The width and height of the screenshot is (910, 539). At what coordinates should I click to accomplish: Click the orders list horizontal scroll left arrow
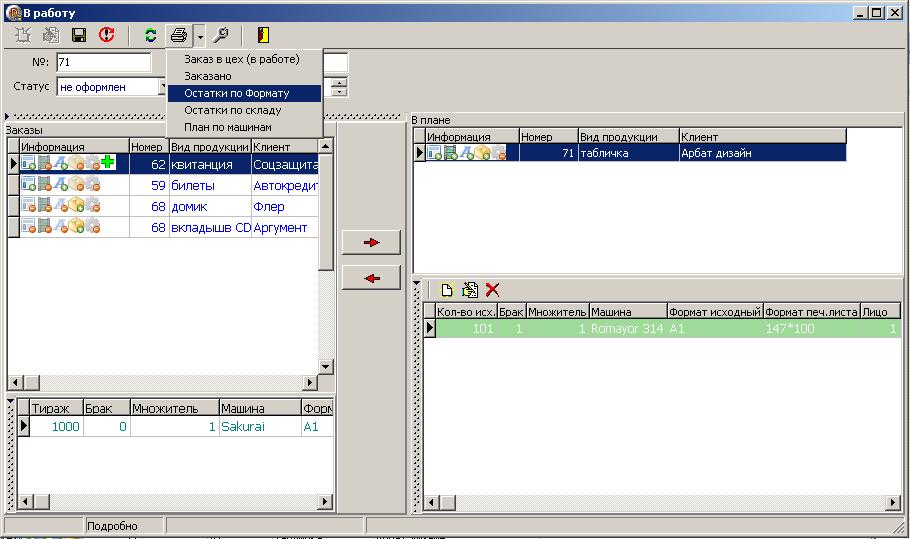tap(16, 382)
